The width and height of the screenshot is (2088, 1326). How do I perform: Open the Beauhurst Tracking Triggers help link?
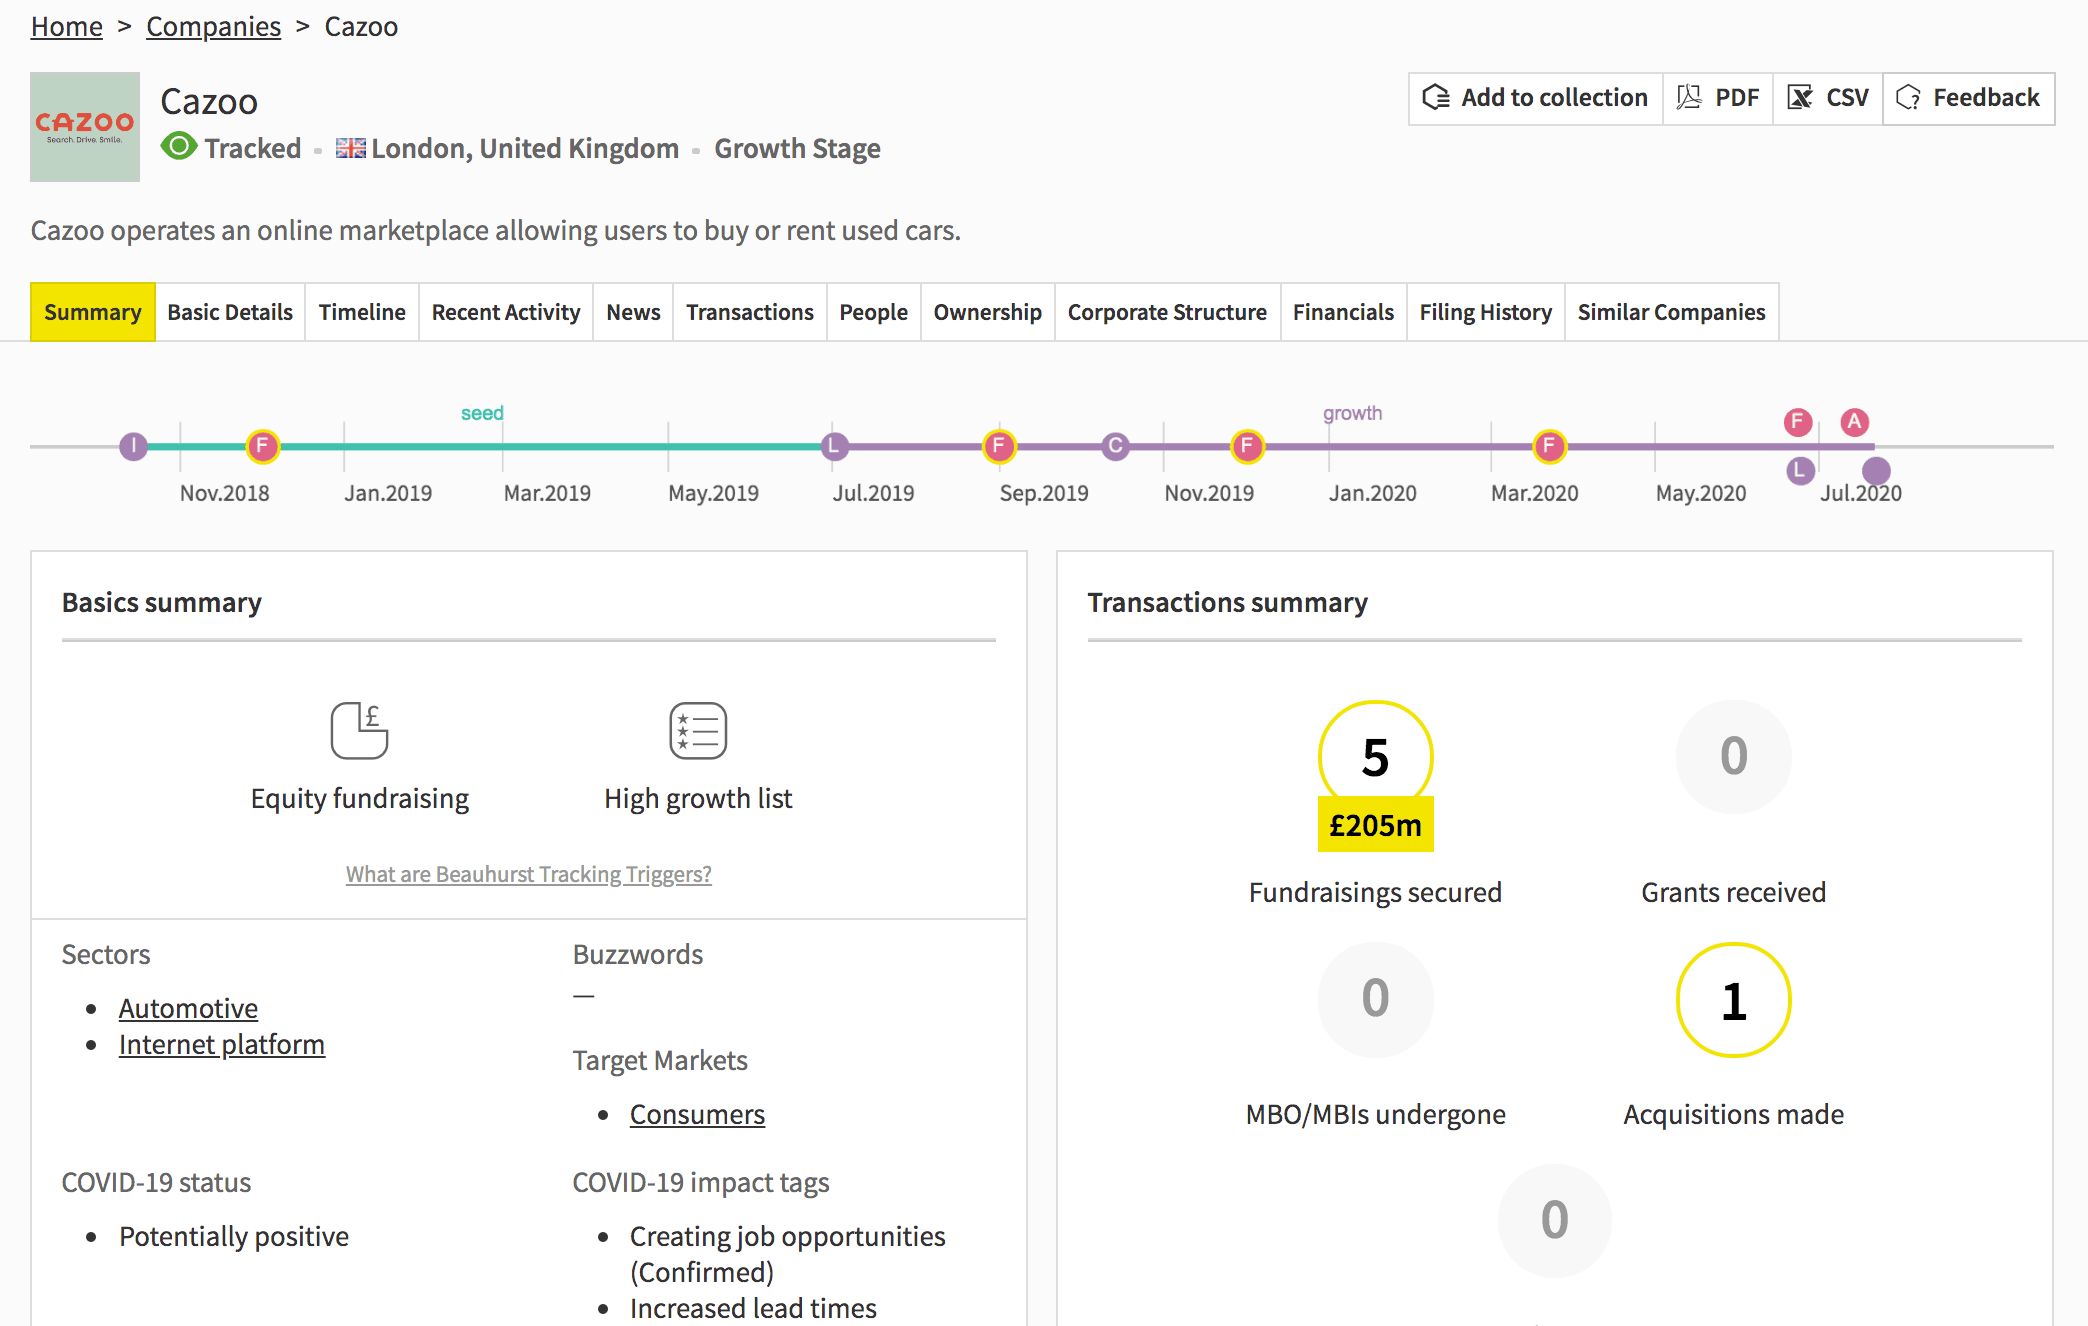529,874
